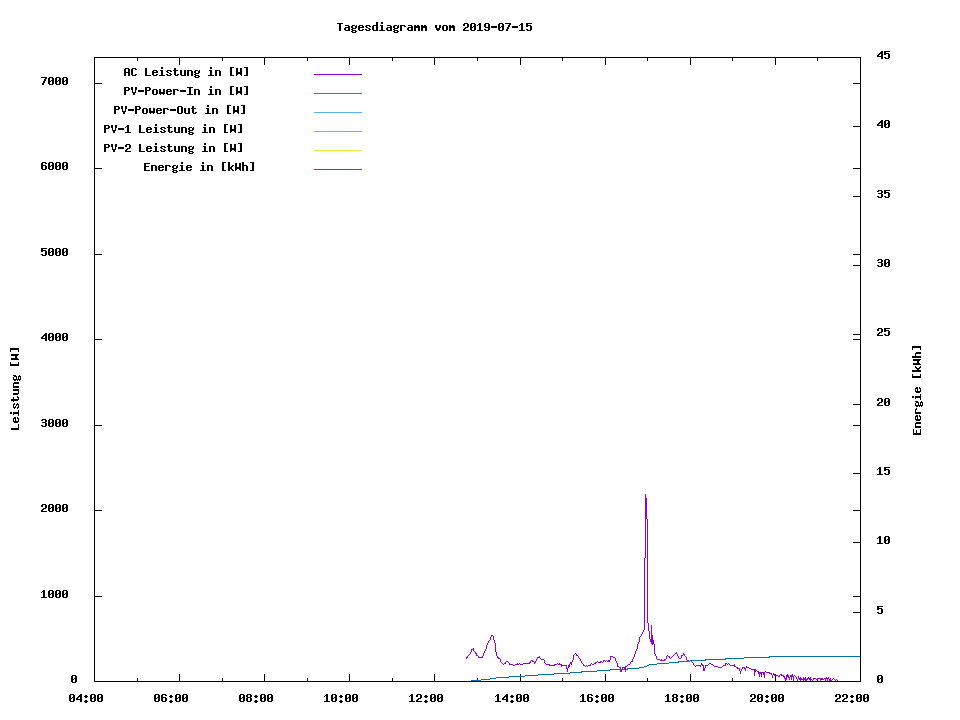Screen dimensions: 960x720
Task: Click the 16:00 tick label on the time axis
Action: click(597, 698)
